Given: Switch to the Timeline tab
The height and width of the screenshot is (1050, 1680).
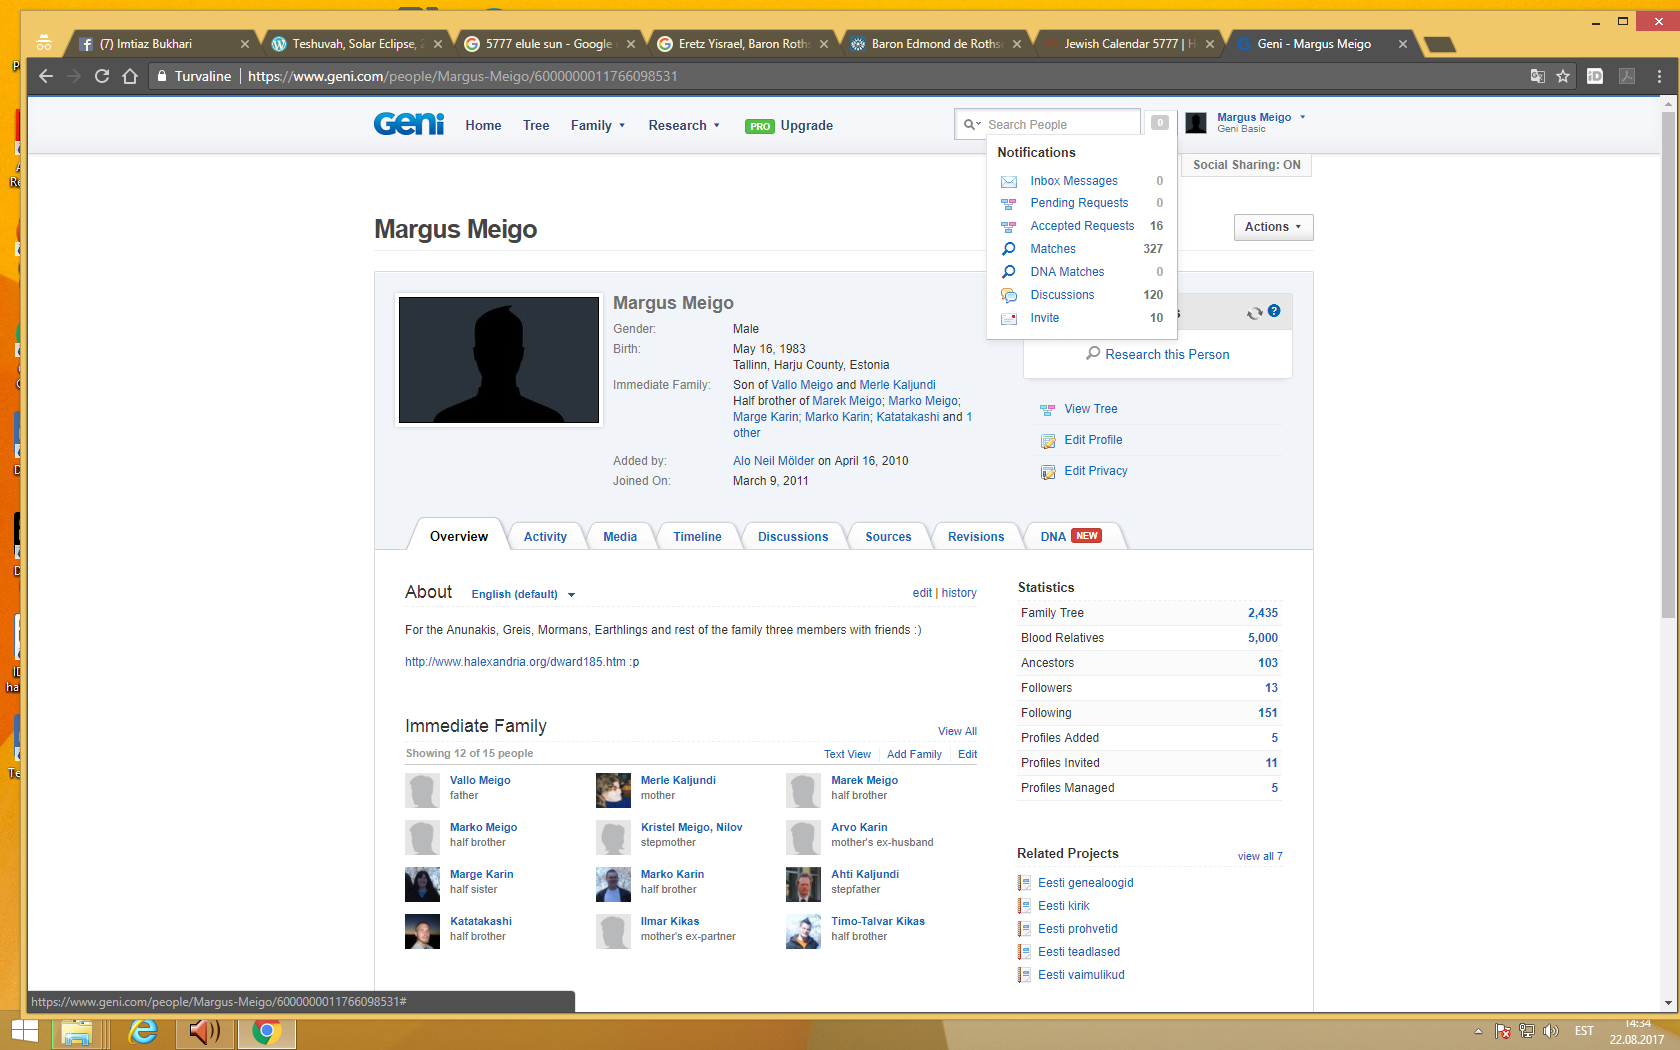Looking at the screenshot, I should (697, 537).
